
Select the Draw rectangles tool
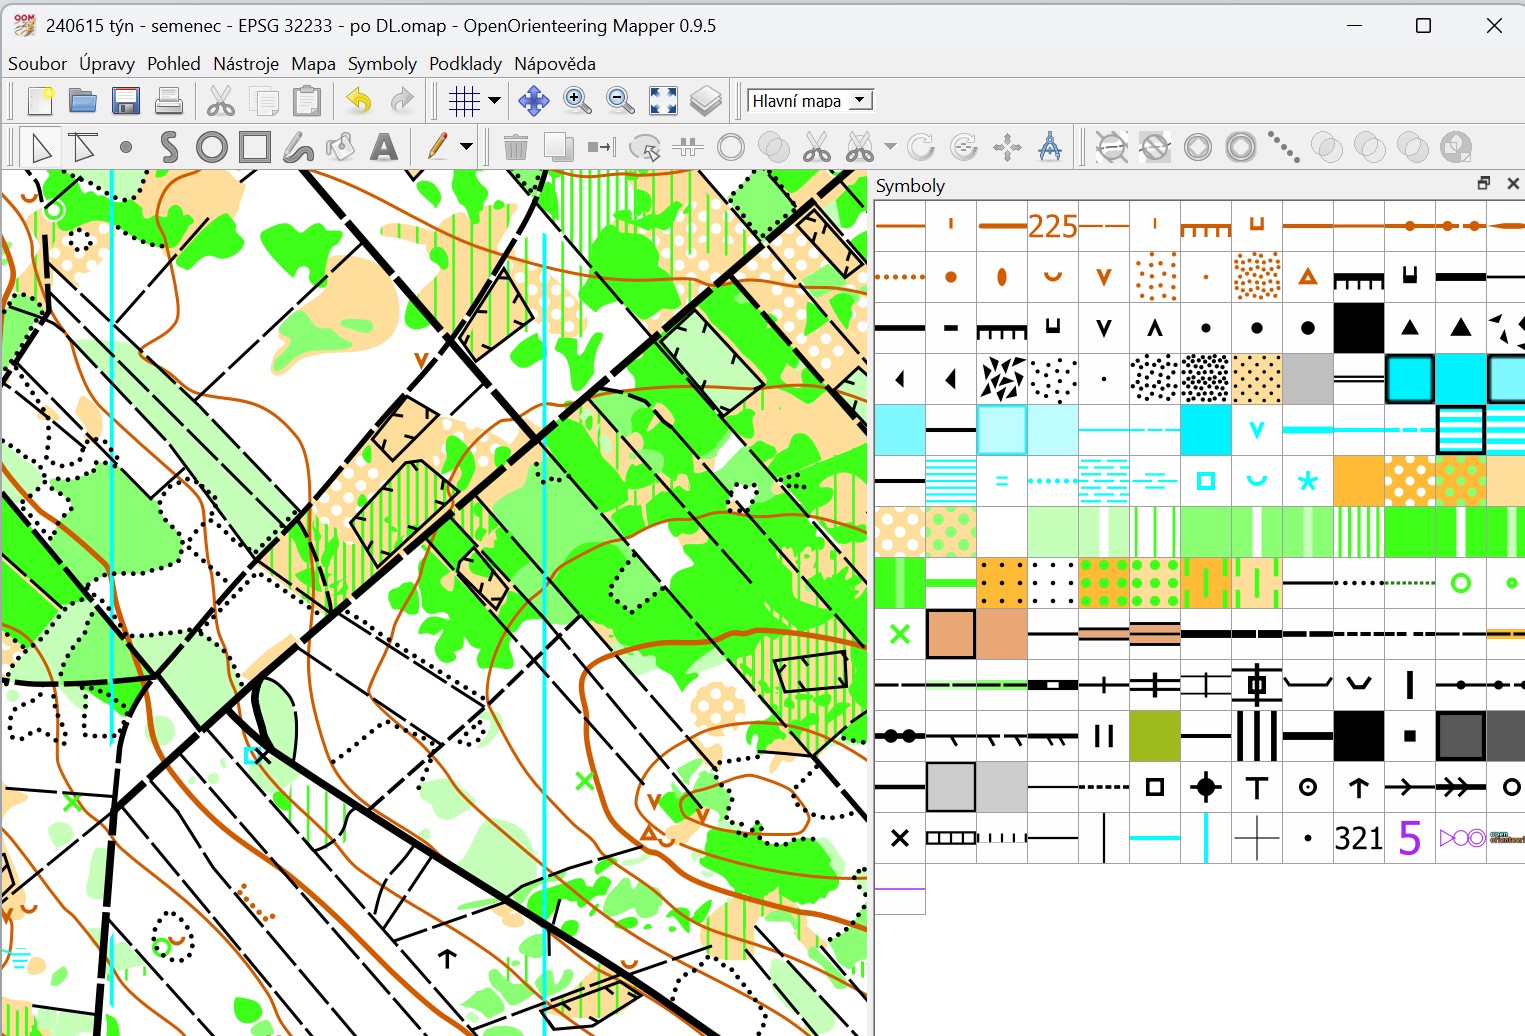tap(254, 148)
